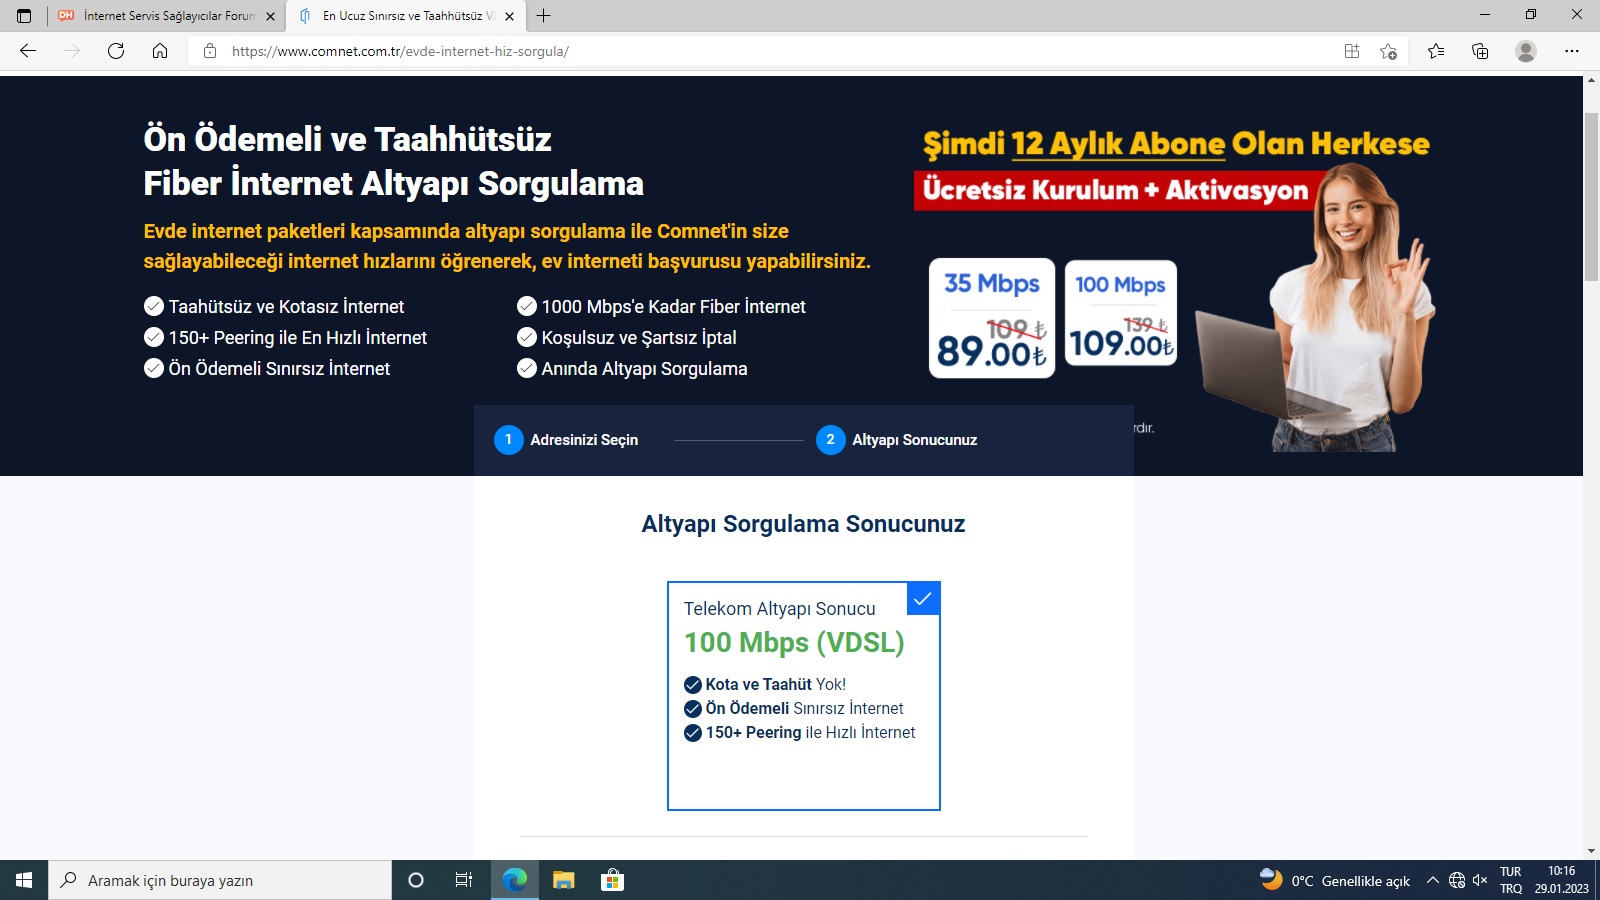Click the Altyapı Sorgulama Sonucunuz heading
This screenshot has width=1600, height=900.
[803, 524]
